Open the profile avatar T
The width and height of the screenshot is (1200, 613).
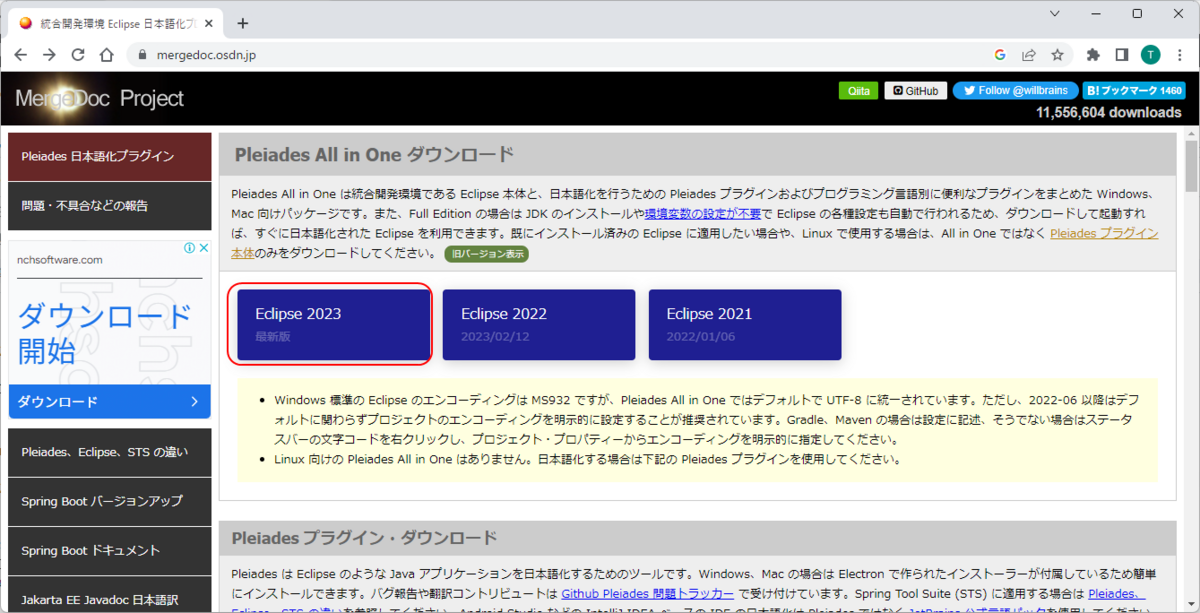[x=1150, y=55]
